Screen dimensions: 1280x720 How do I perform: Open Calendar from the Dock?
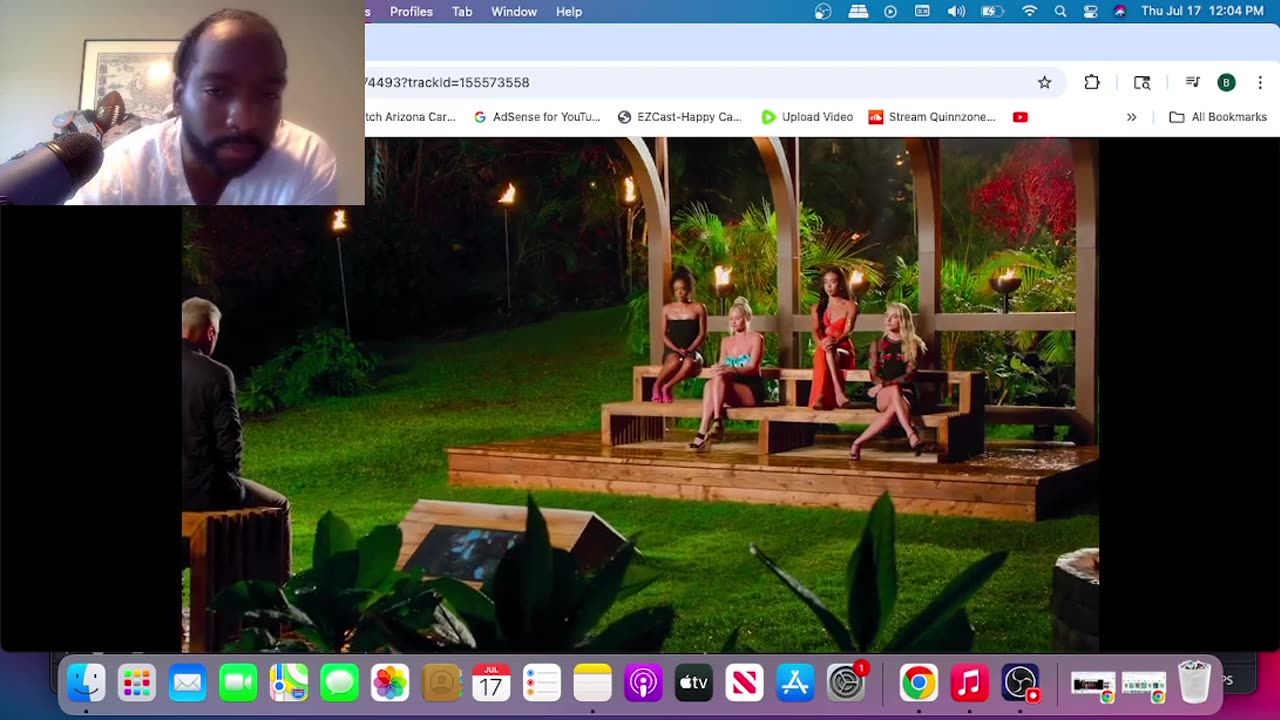tap(491, 684)
